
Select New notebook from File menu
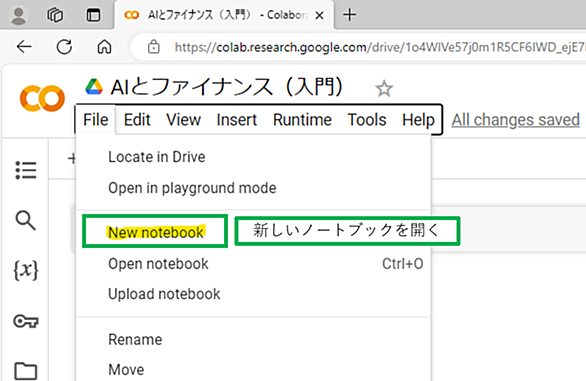tap(156, 233)
